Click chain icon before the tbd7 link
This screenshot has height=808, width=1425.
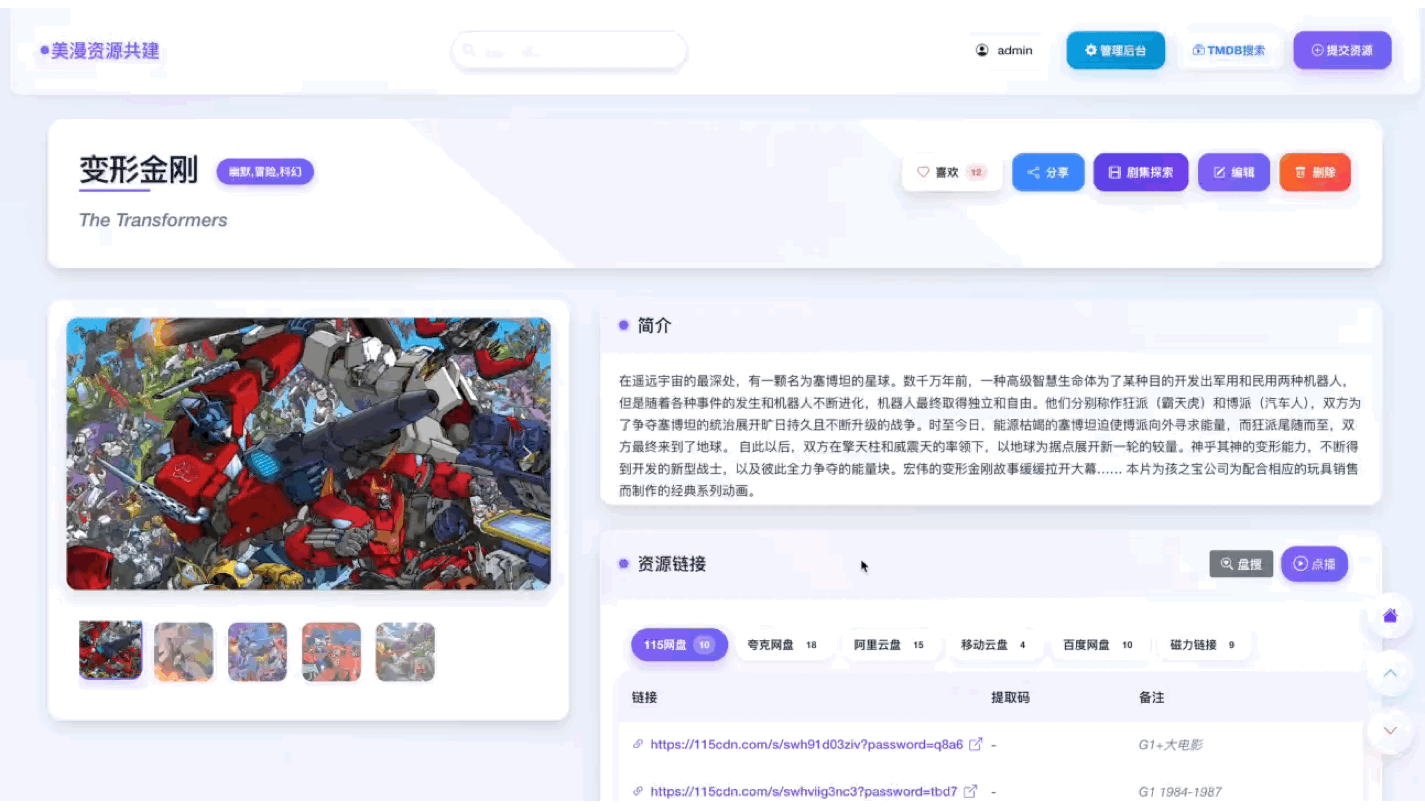[x=638, y=792]
